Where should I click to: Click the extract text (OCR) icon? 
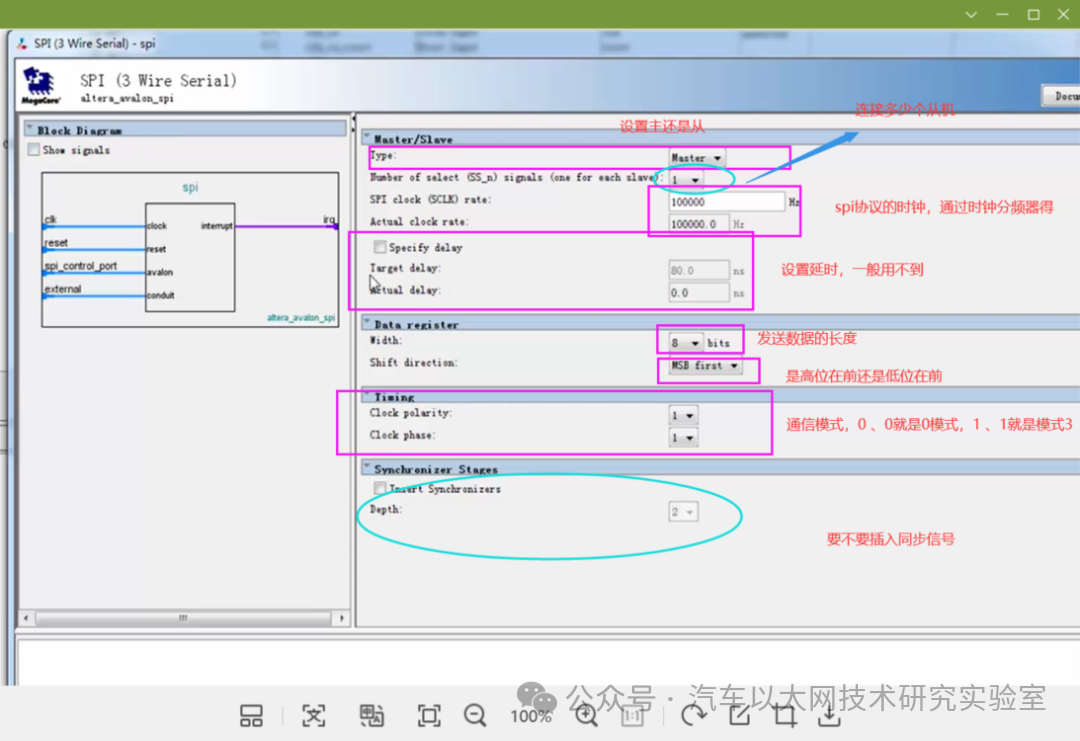coord(313,716)
